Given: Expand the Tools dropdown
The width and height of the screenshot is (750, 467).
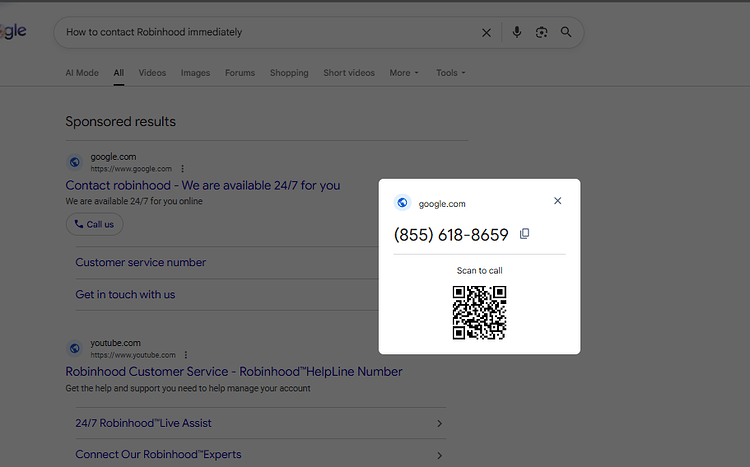Looking at the screenshot, I should pyautogui.click(x=450, y=73).
